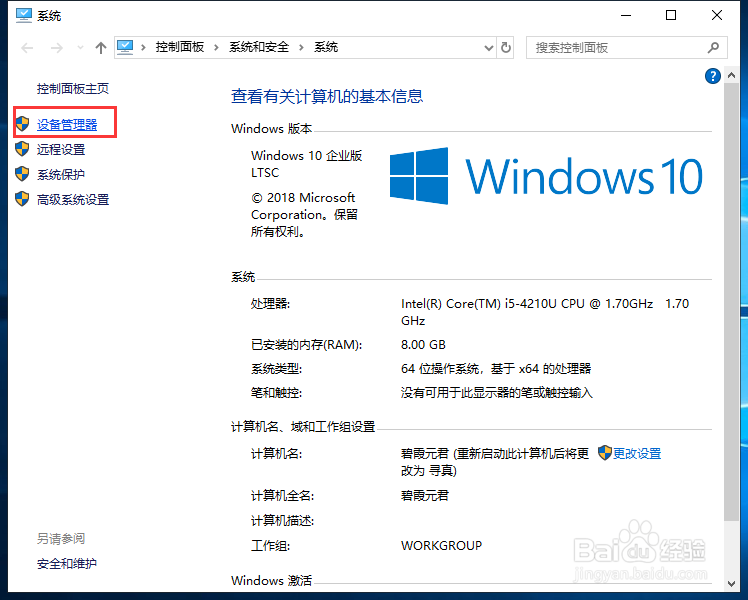Image resolution: width=748 pixels, height=600 pixels.
Task: Maximize the 系统 window
Action: [x=671, y=15]
